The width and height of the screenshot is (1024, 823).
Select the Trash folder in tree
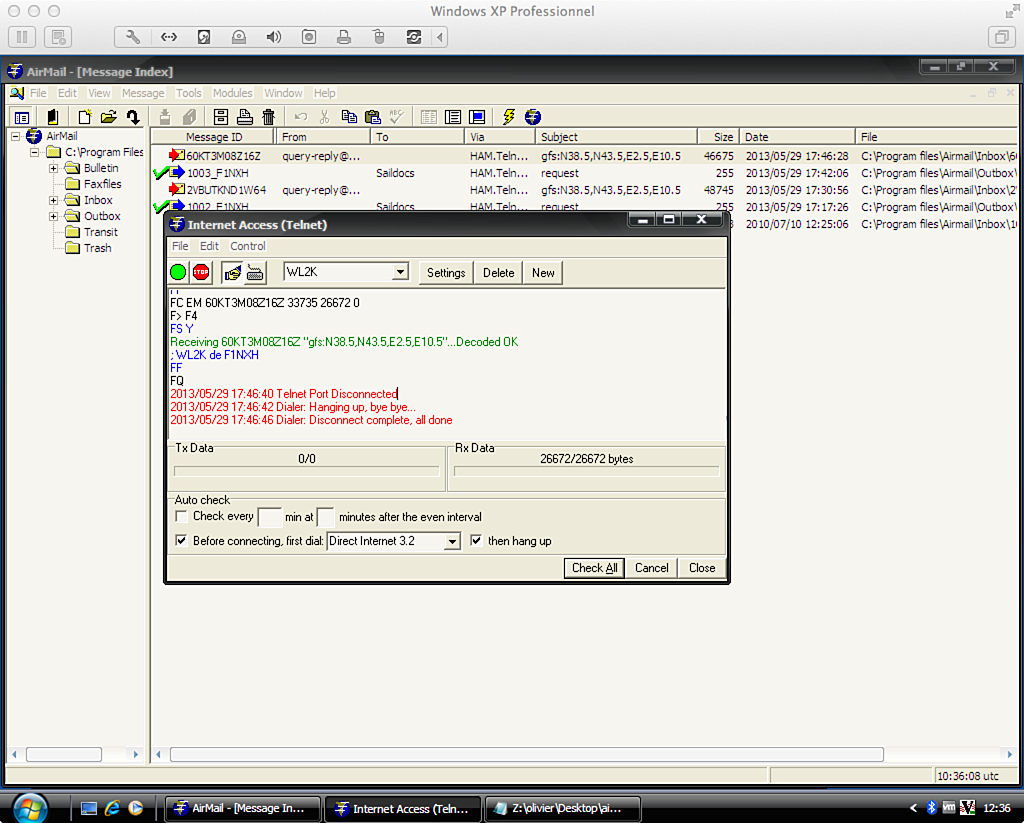(97, 248)
